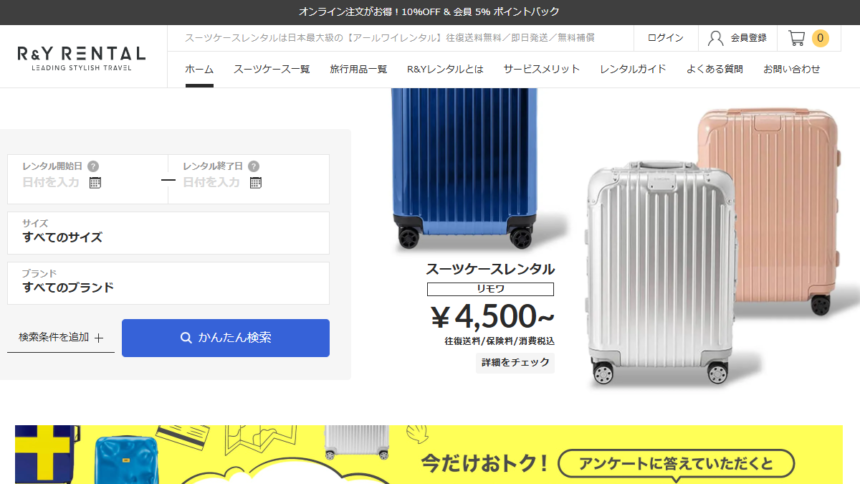Go to スーツケース一覧 menu item
The image size is (860, 484).
point(271,69)
